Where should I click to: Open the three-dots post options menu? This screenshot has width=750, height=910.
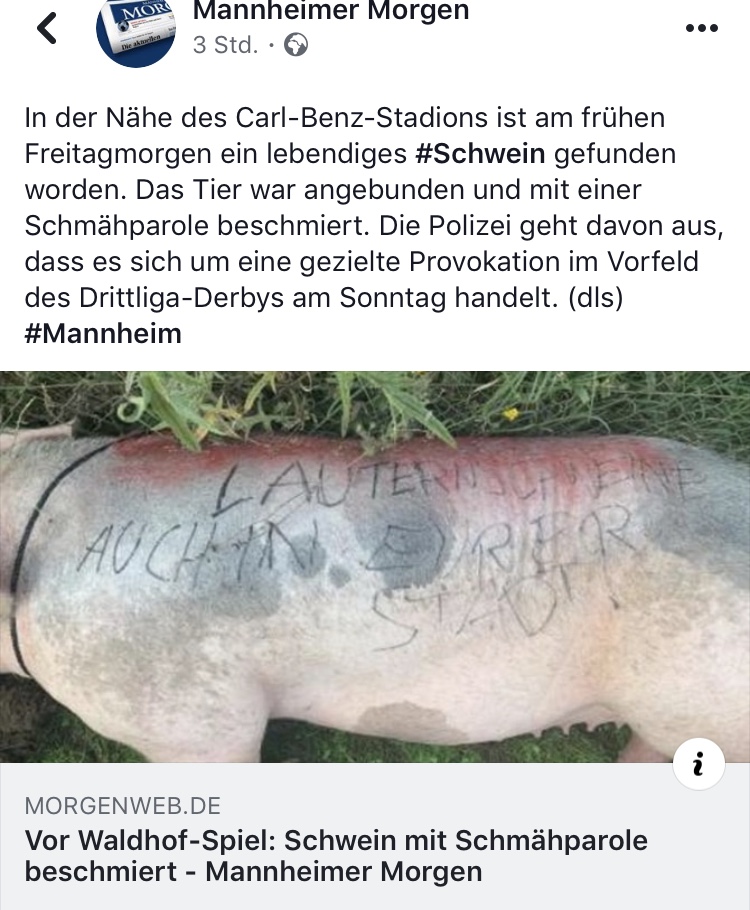(702, 28)
